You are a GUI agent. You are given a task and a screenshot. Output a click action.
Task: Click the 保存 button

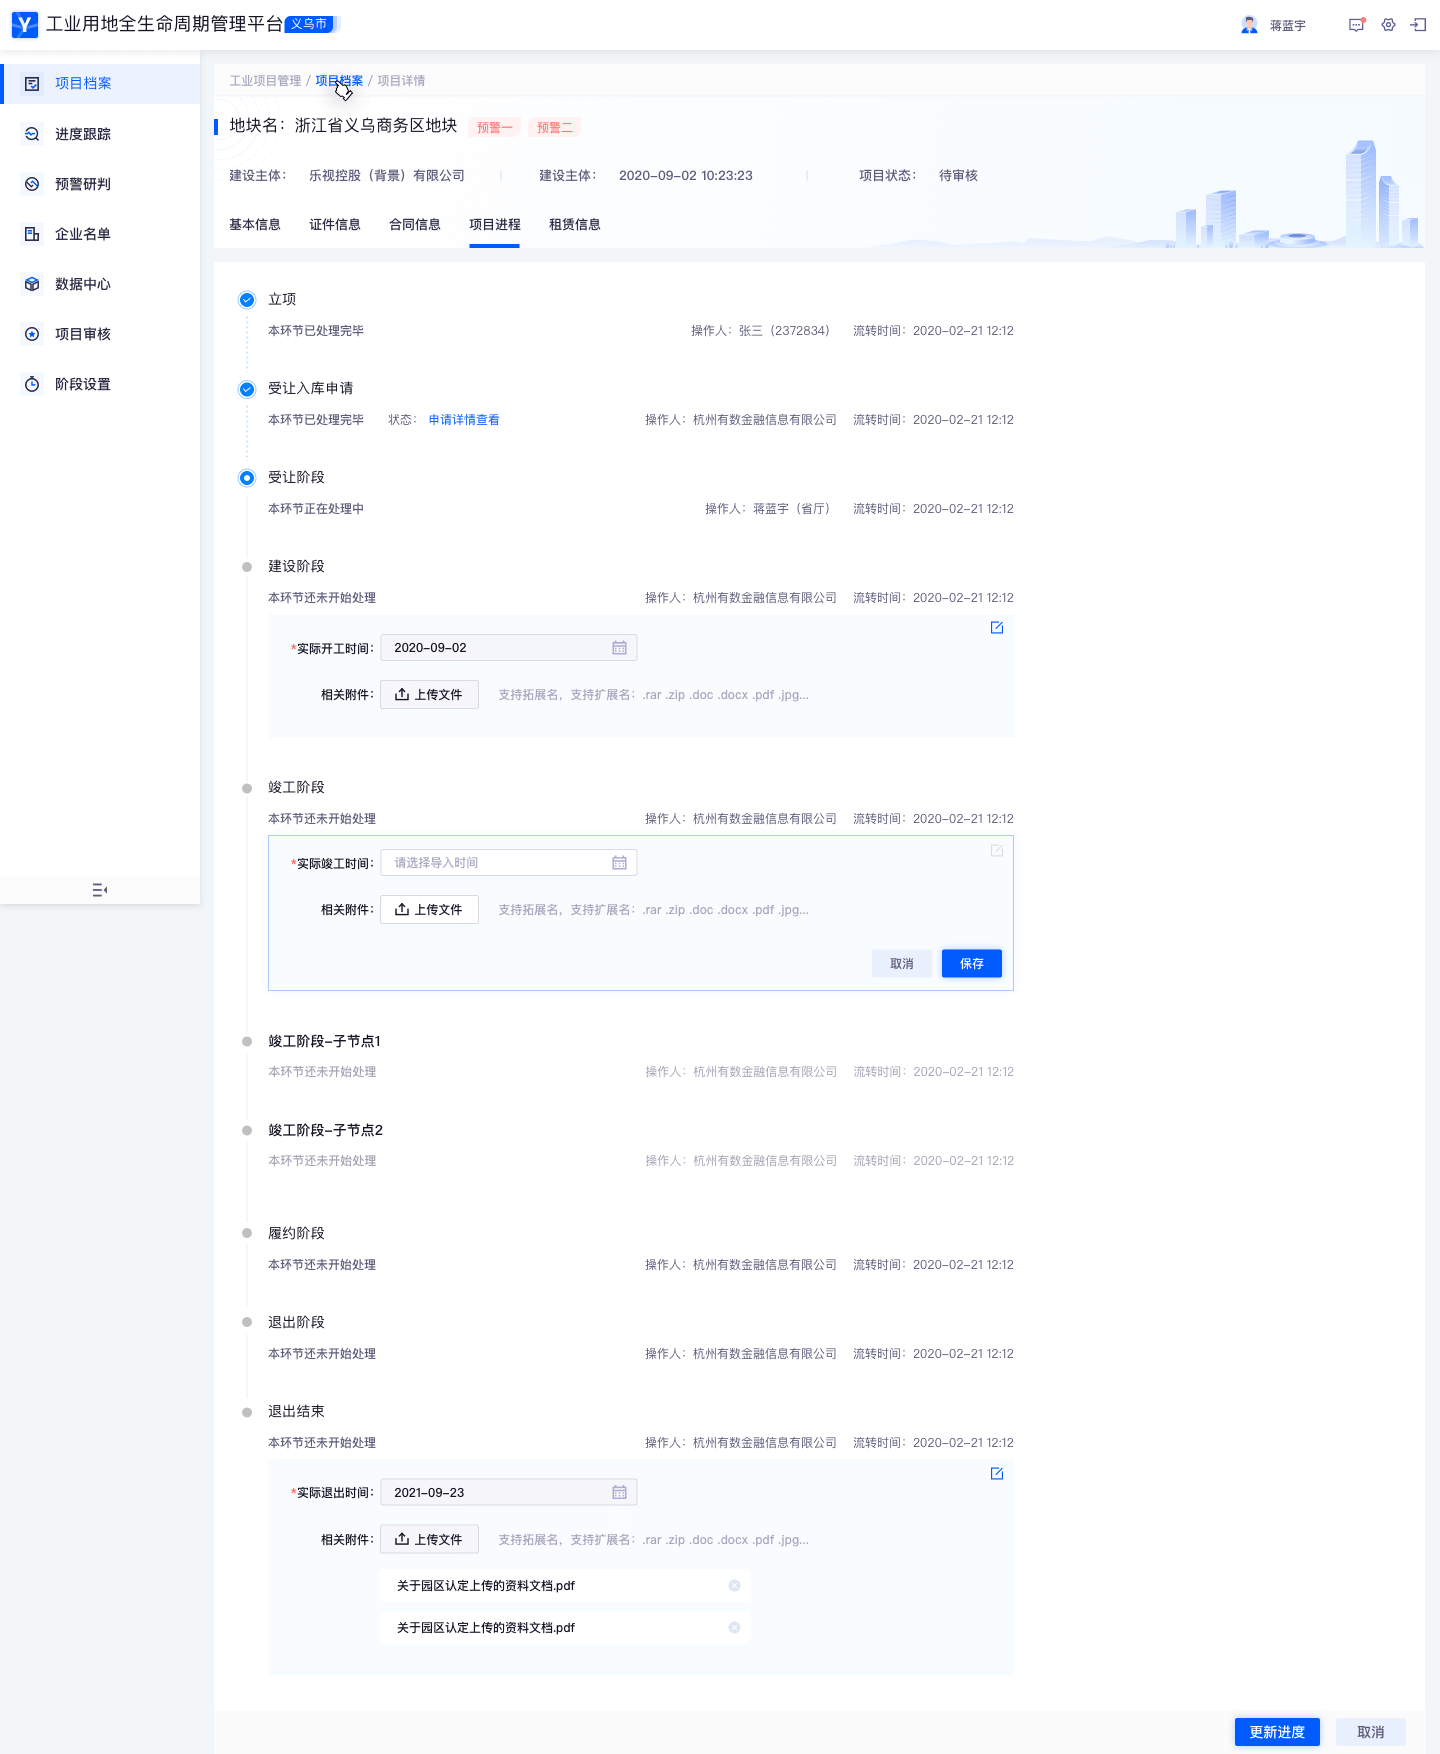coord(971,964)
